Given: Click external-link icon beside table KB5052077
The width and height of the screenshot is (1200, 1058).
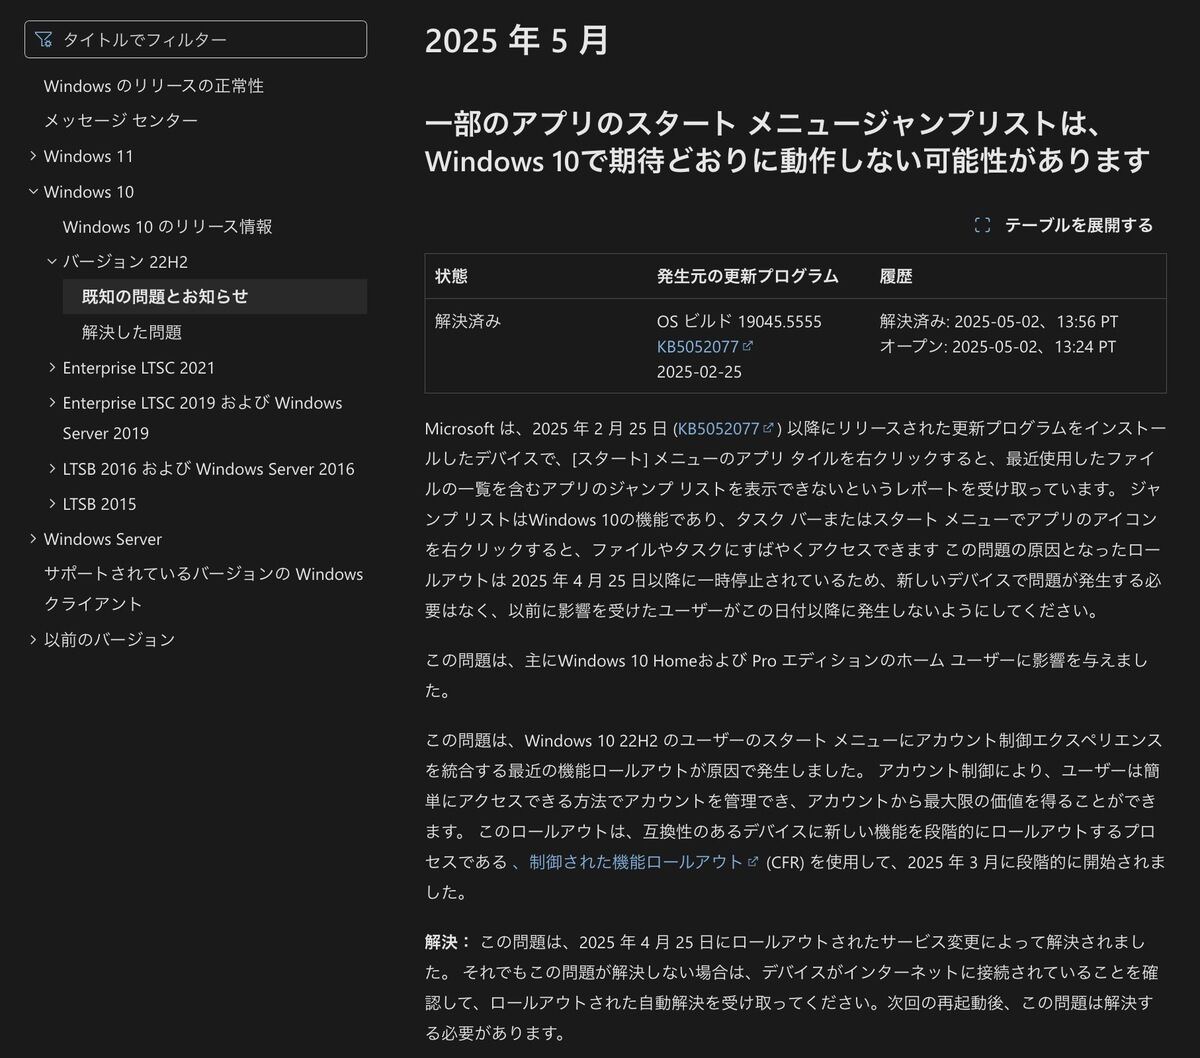Looking at the screenshot, I should coord(747,347).
